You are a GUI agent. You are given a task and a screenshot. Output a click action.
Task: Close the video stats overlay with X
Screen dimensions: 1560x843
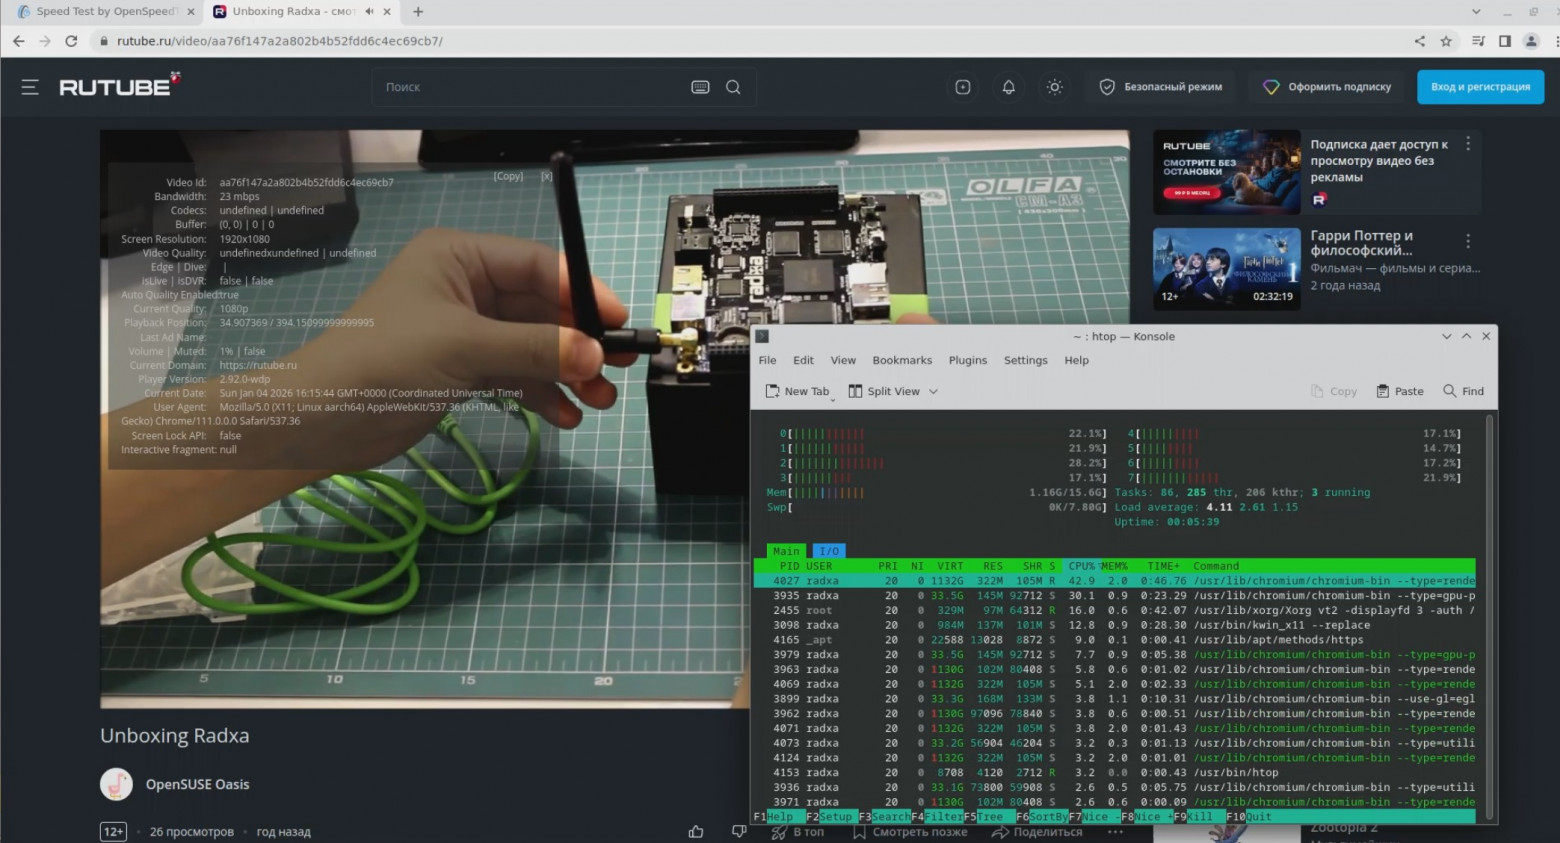point(546,176)
